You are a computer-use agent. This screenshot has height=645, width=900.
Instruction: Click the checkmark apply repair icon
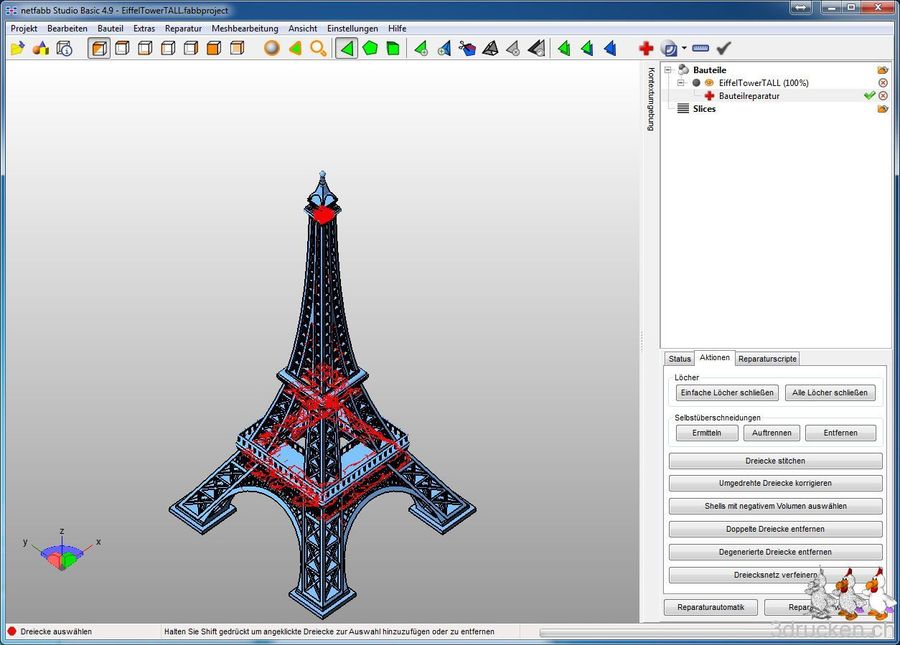click(x=723, y=47)
